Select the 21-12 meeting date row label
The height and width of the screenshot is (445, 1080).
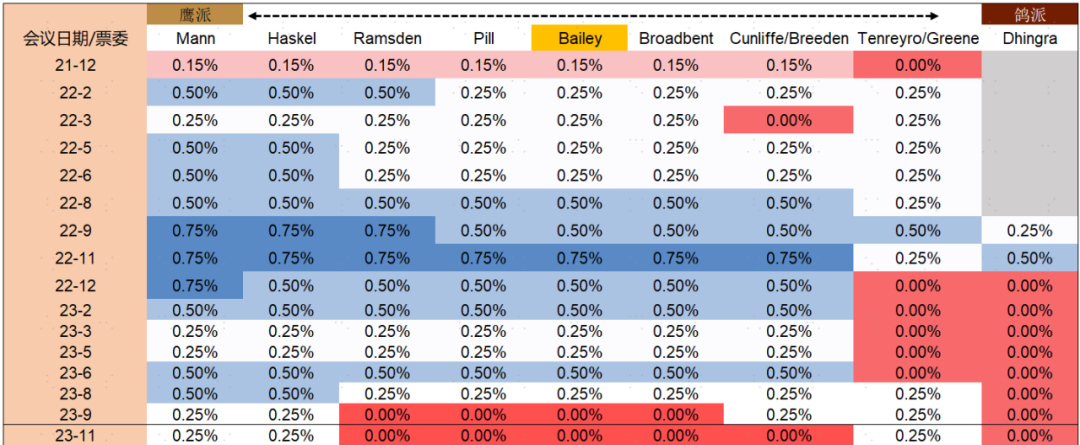[75, 65]
